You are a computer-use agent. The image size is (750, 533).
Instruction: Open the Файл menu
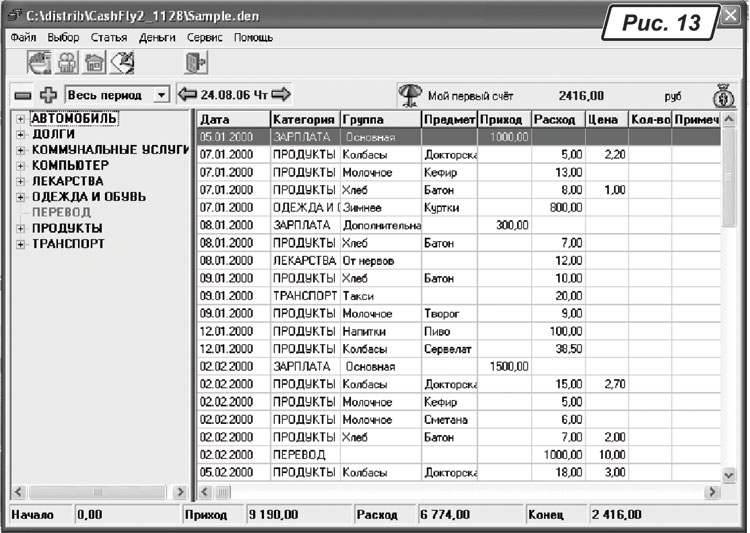pos(23,37)
